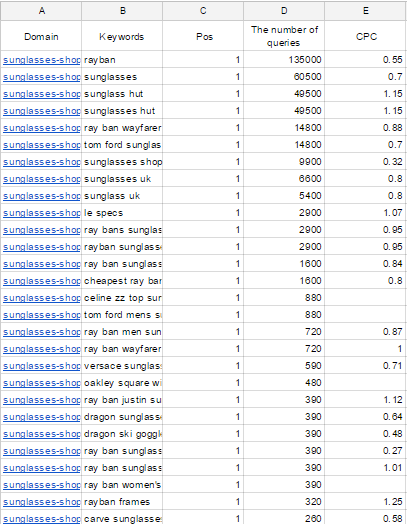Click the 60500 queries cell
This screenshot has width=407, height=524.
pos(284,77)
